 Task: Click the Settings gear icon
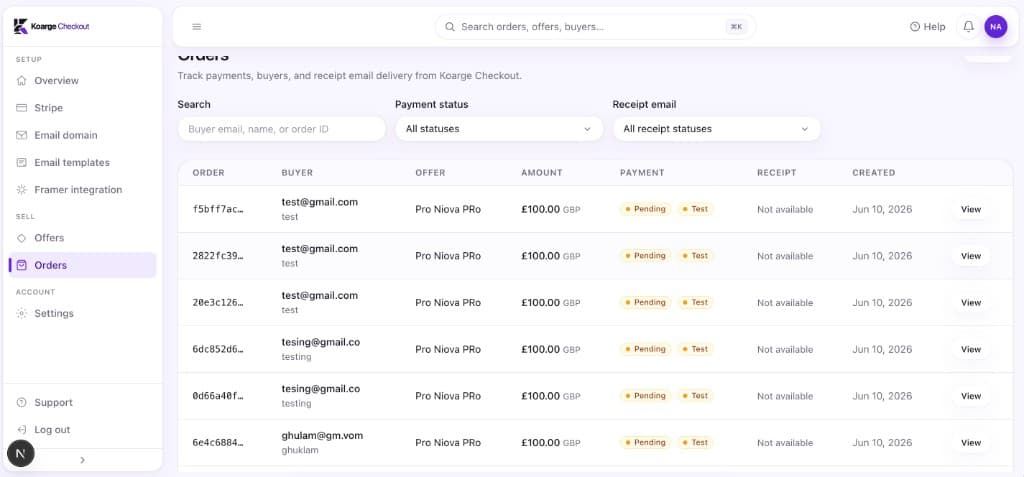[22, 314]
